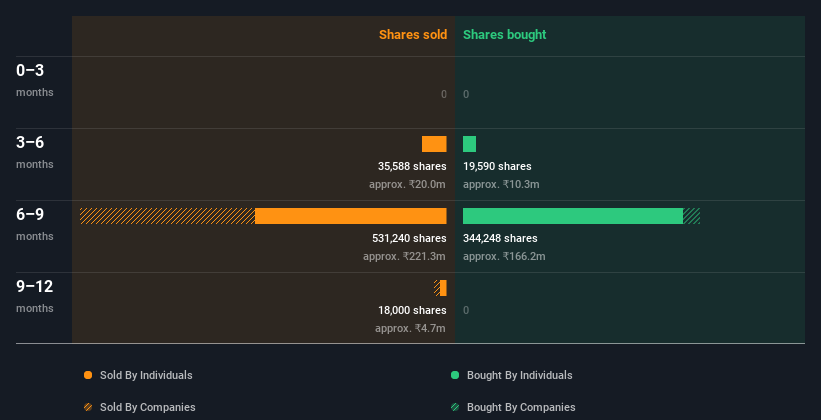Viewport: 821px width, 420px height.
Task: Click the zero sold value in 0–3 months row
Action: click(x=444, y=94)
